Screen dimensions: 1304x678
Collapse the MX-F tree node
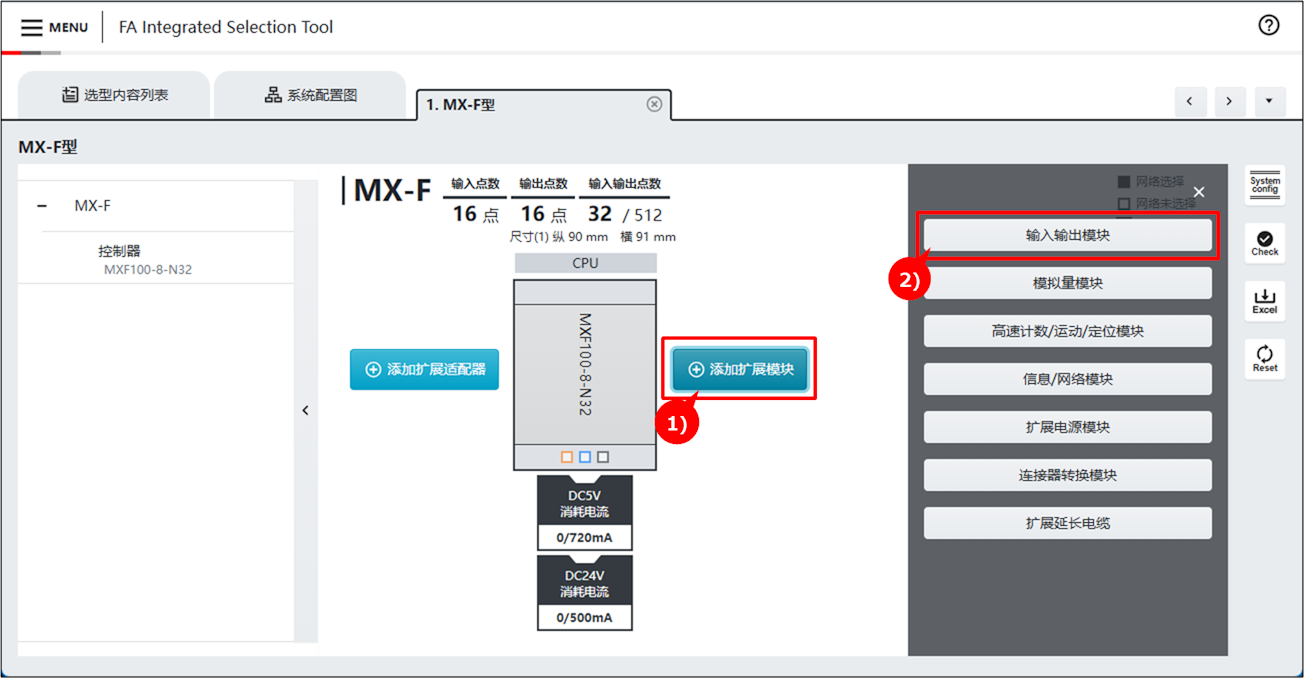[42, 206]
